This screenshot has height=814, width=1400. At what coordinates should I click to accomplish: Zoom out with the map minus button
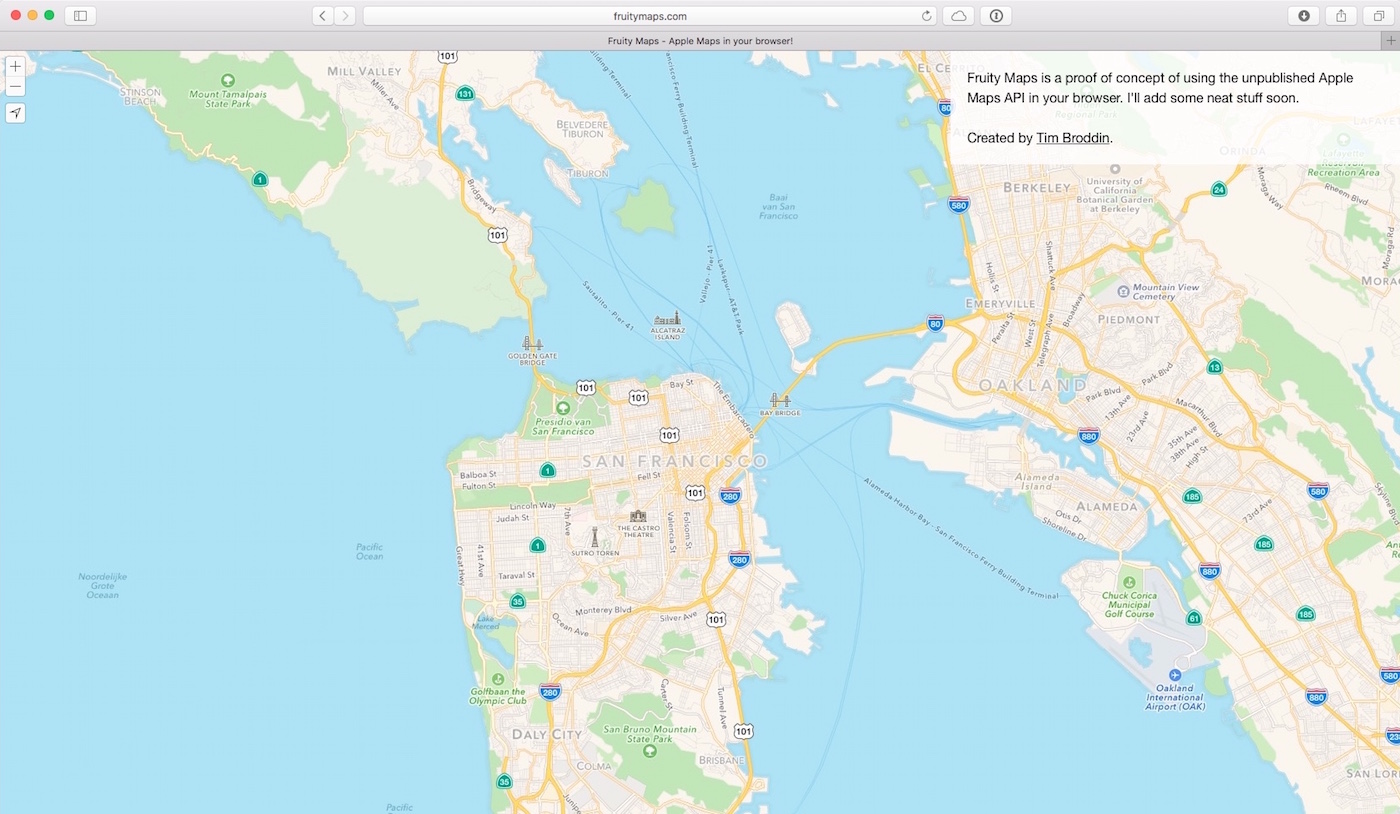tap(15, 87)
